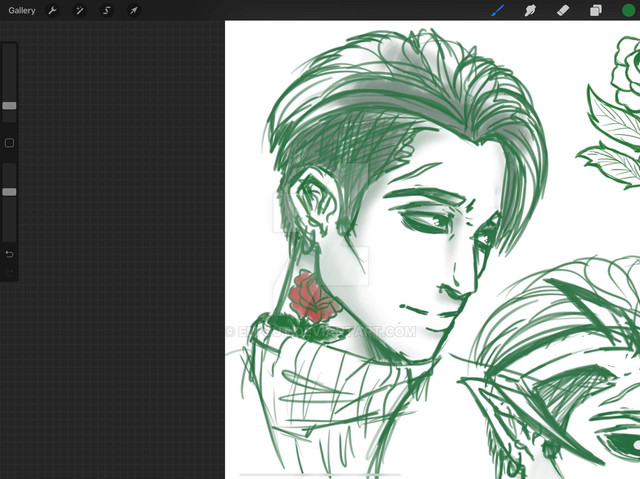
Task: Activate the Selection tool
Action: [x=106, y=11]
